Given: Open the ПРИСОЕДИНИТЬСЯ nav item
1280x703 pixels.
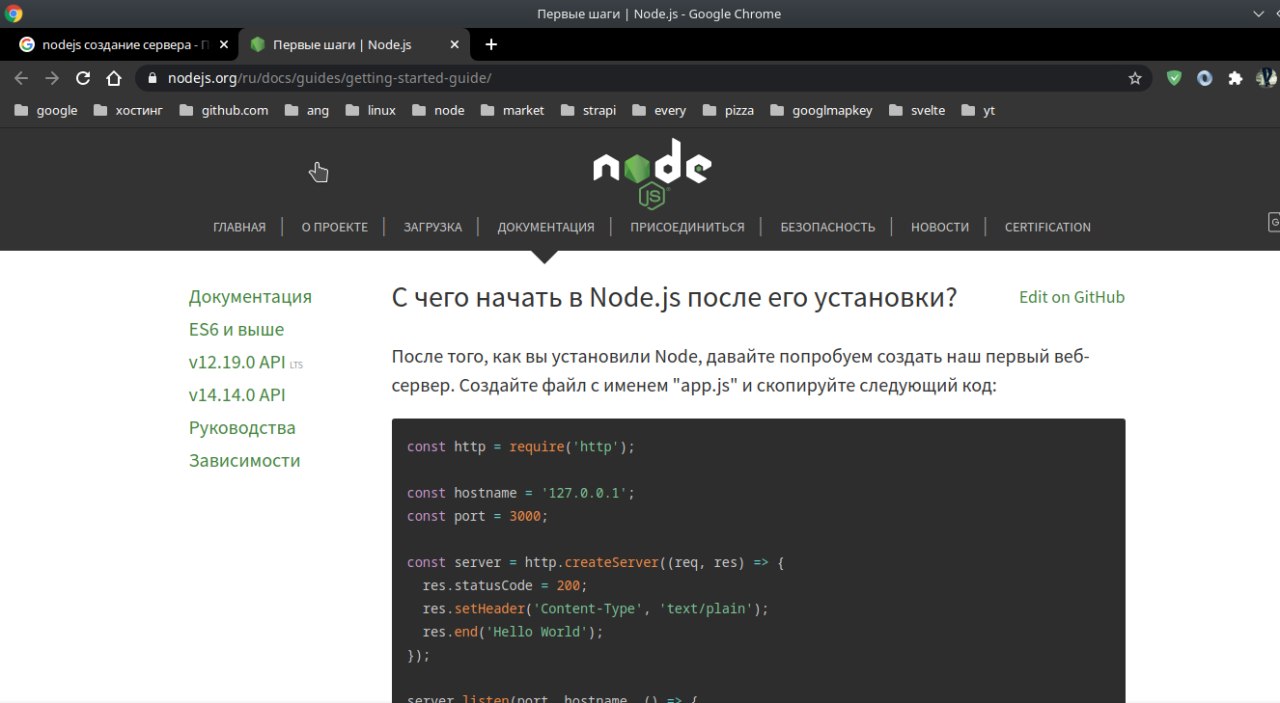Looking at the screenshot, I should (687, 227).
